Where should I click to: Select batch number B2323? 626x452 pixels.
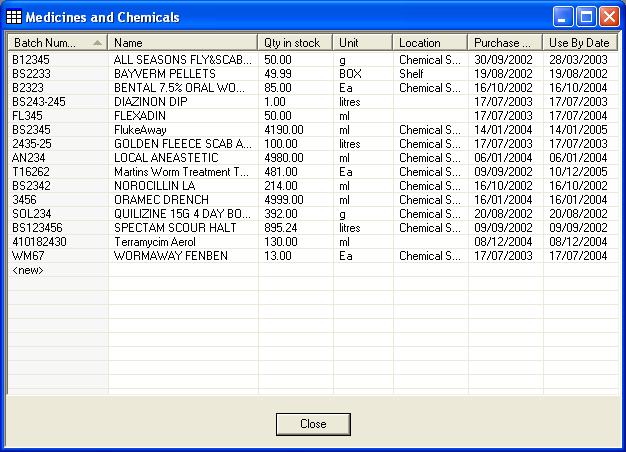click(58, 88)
